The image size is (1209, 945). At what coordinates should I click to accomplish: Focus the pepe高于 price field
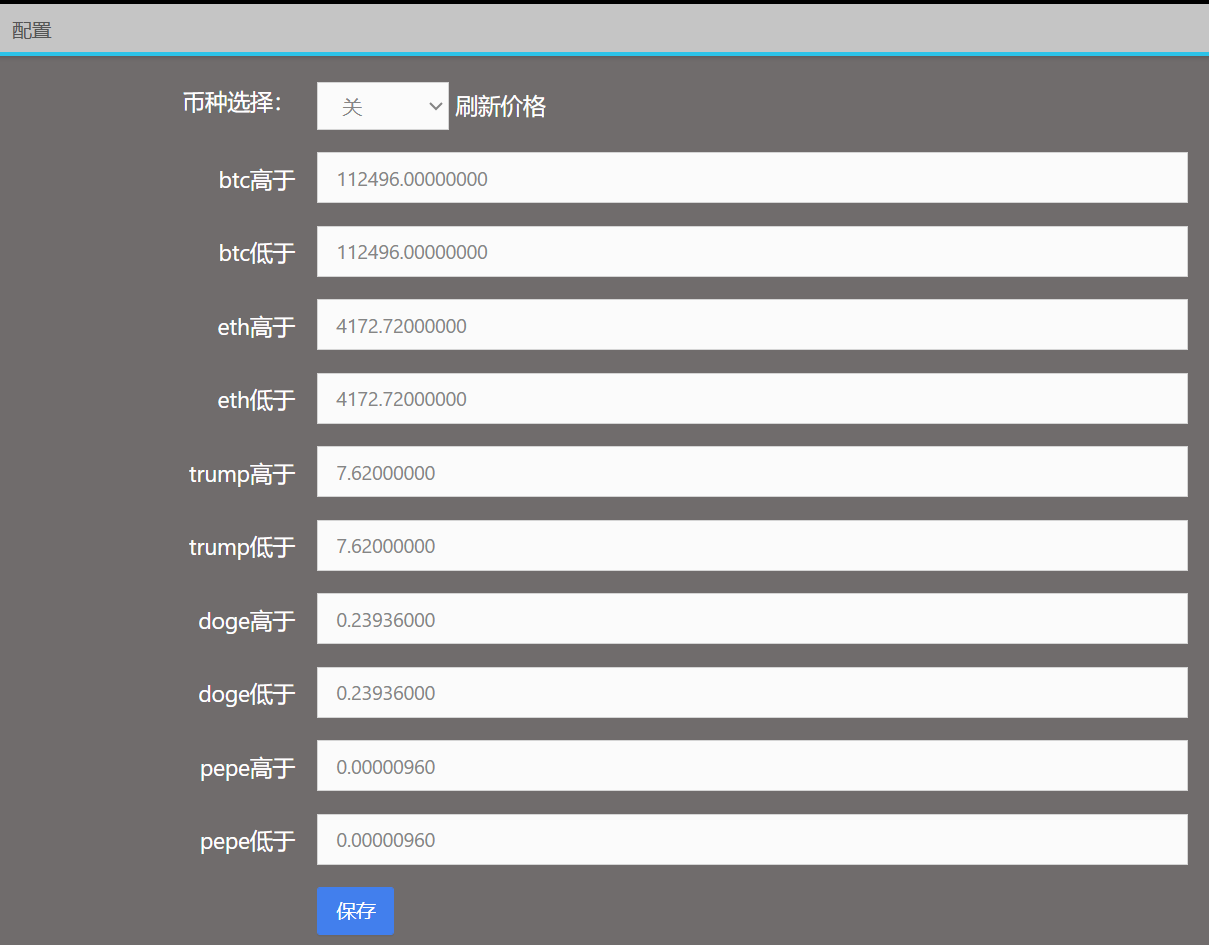[x=751, y=766]
